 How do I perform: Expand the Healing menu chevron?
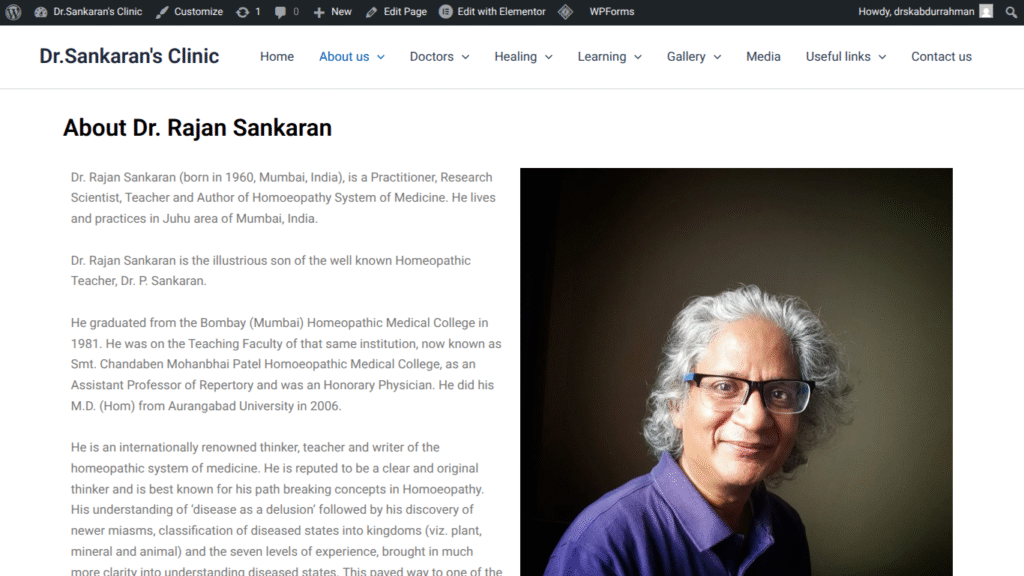click(549, 57)
